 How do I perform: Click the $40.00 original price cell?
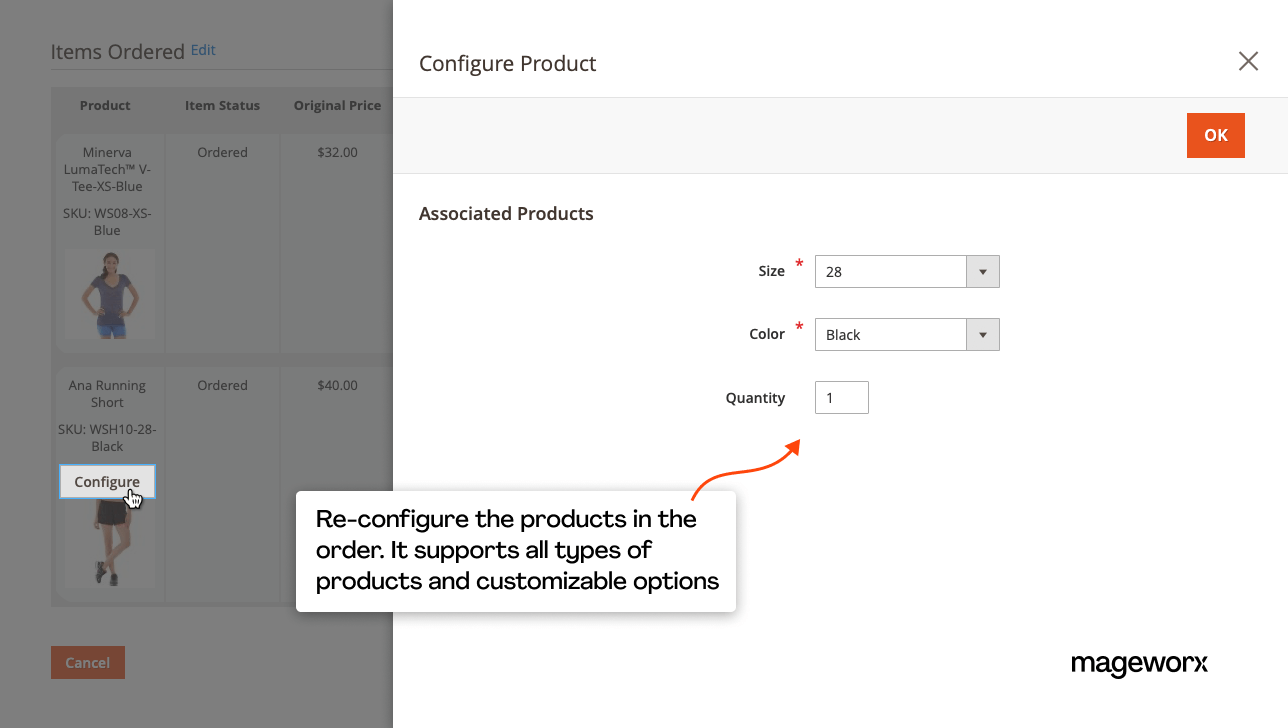[337, 385]
